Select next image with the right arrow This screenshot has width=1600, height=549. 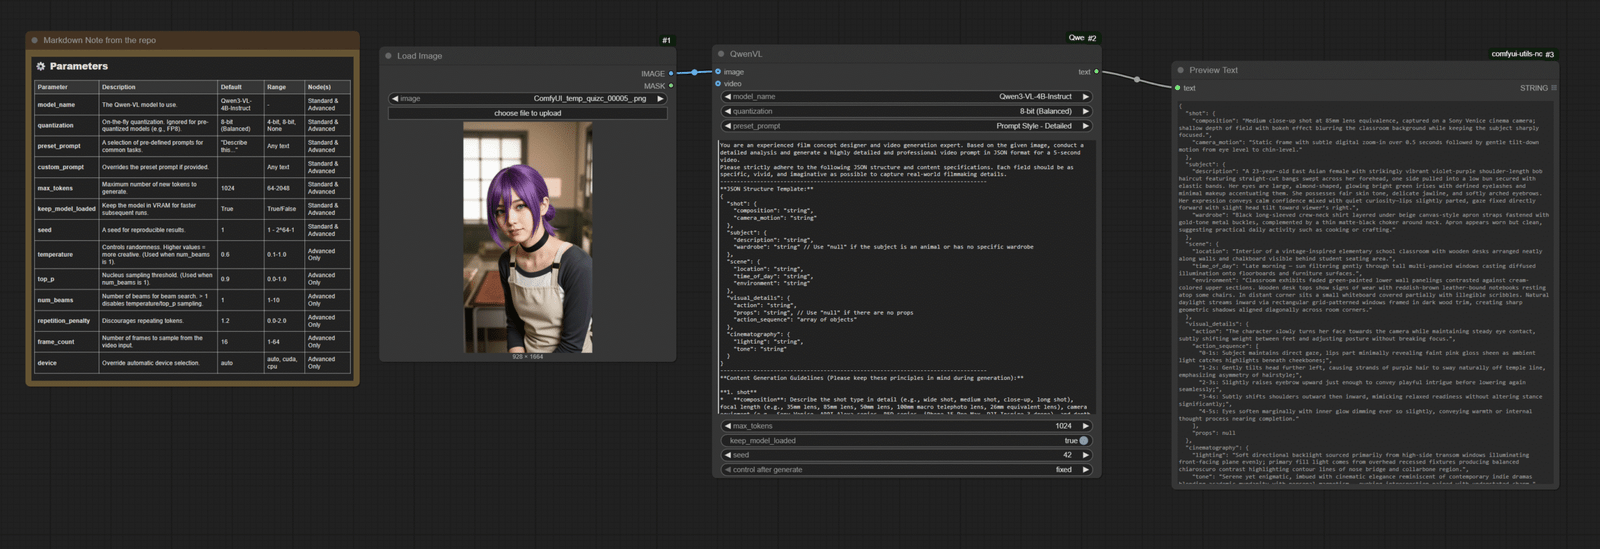660,99
